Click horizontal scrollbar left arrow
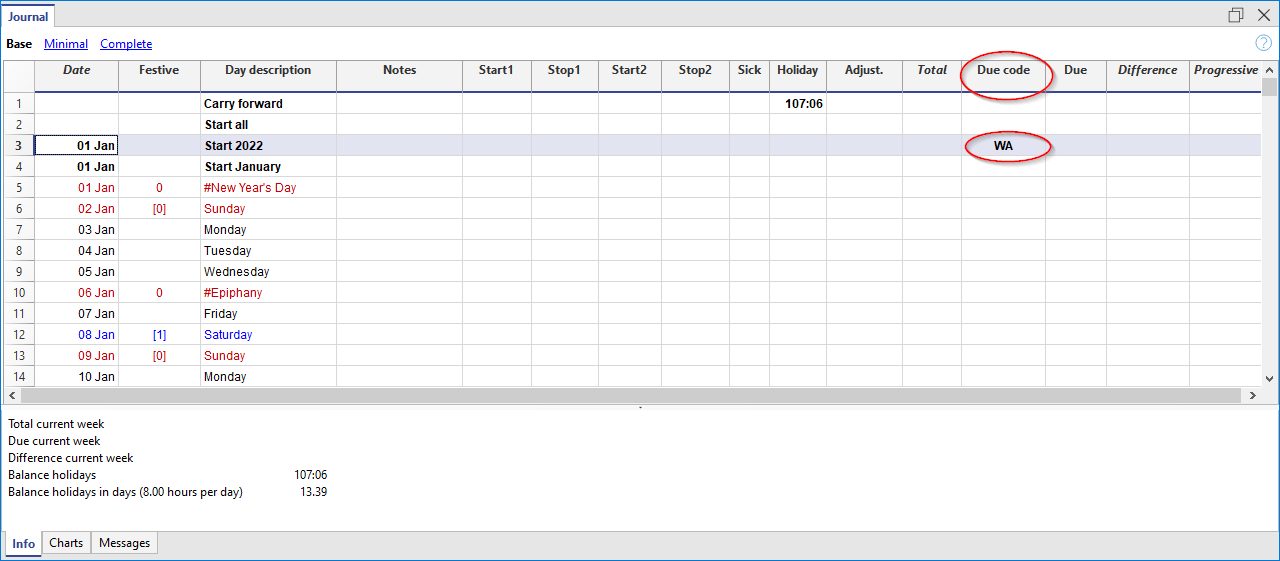 [14, 396]
